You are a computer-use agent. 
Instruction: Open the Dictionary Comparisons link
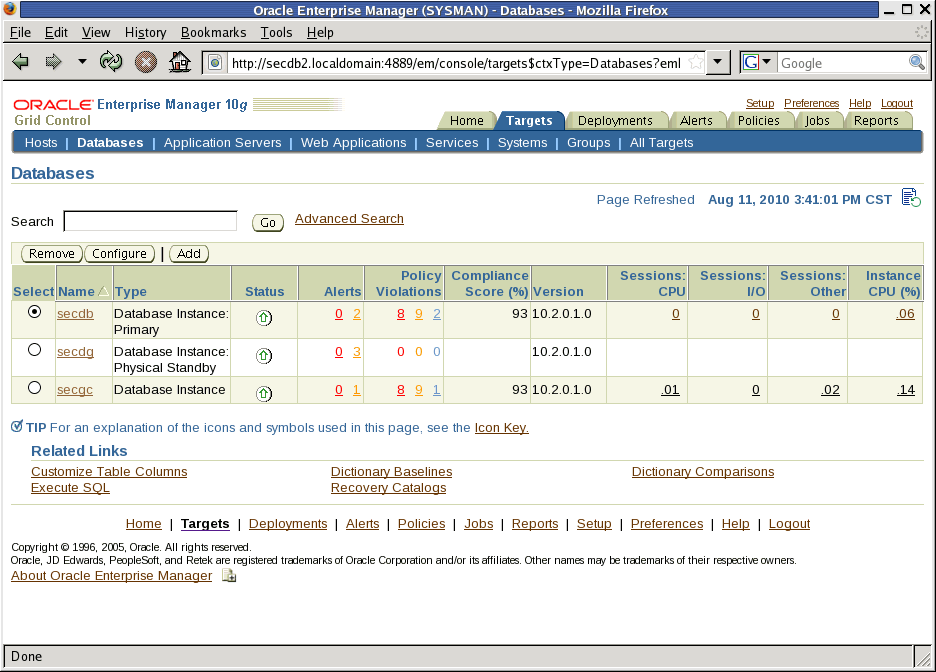click(x=703, y=471)
